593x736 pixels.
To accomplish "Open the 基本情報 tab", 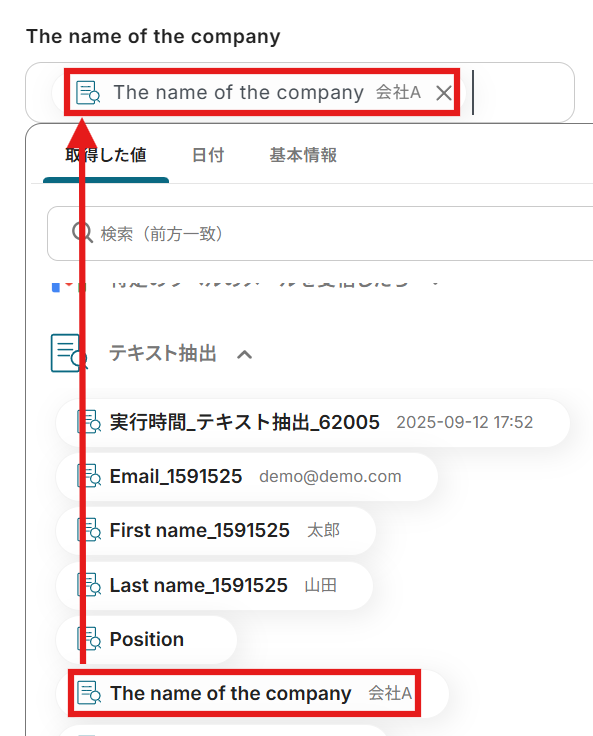I will pos(303,155).
